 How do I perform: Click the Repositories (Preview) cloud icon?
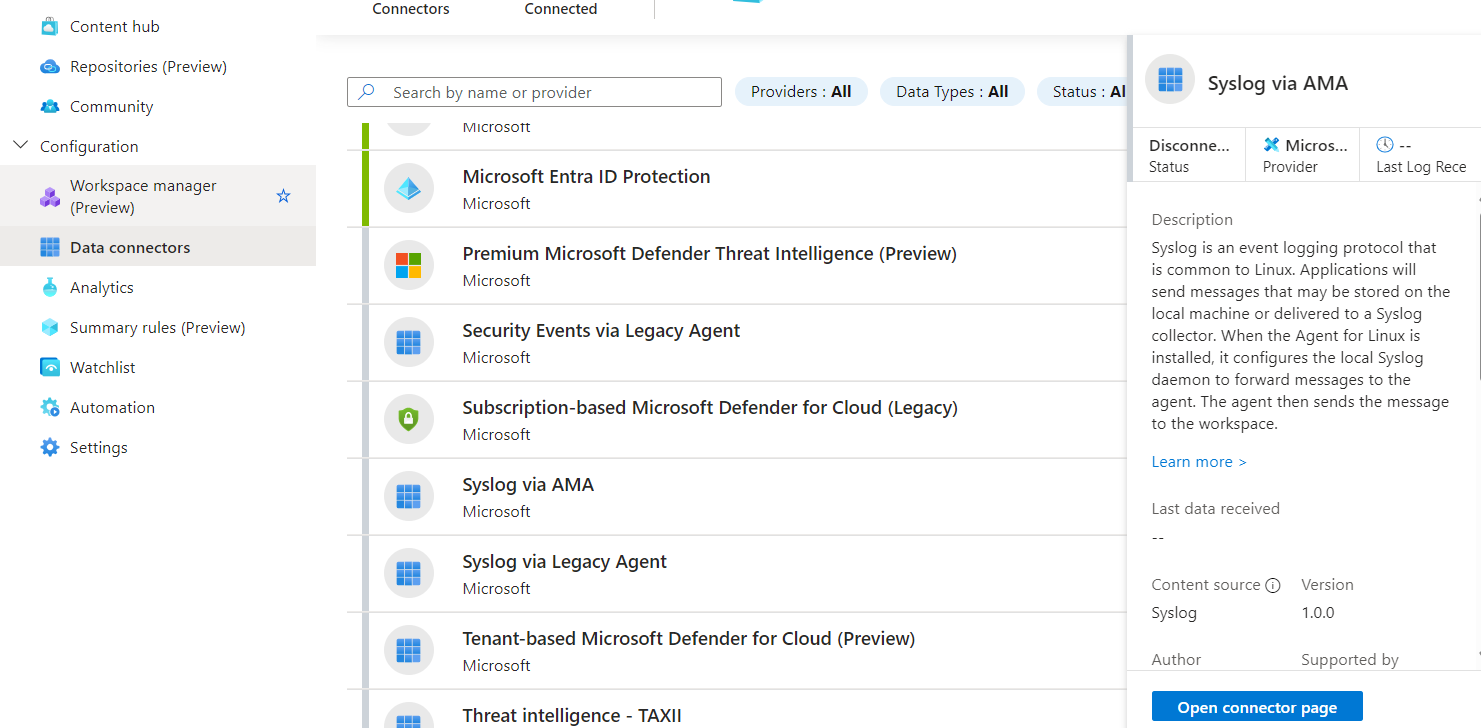click(x=50, y=67)
